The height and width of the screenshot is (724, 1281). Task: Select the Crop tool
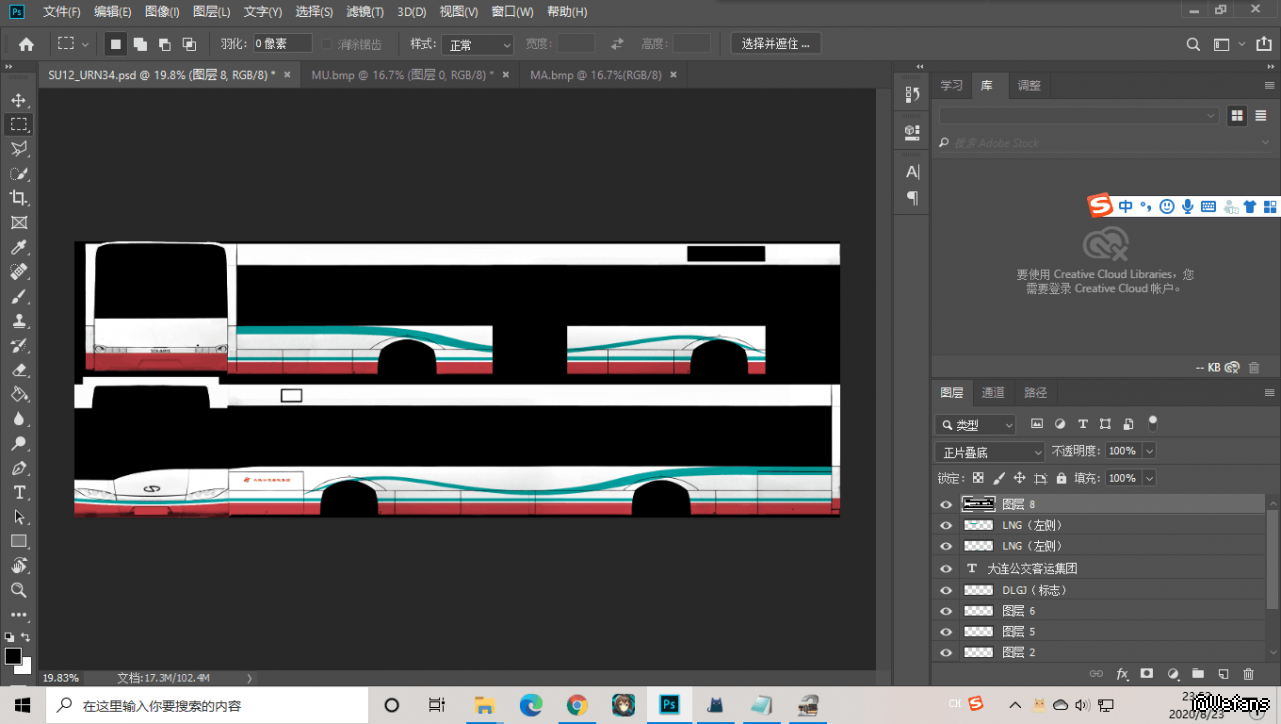click(x=18, y=198)
